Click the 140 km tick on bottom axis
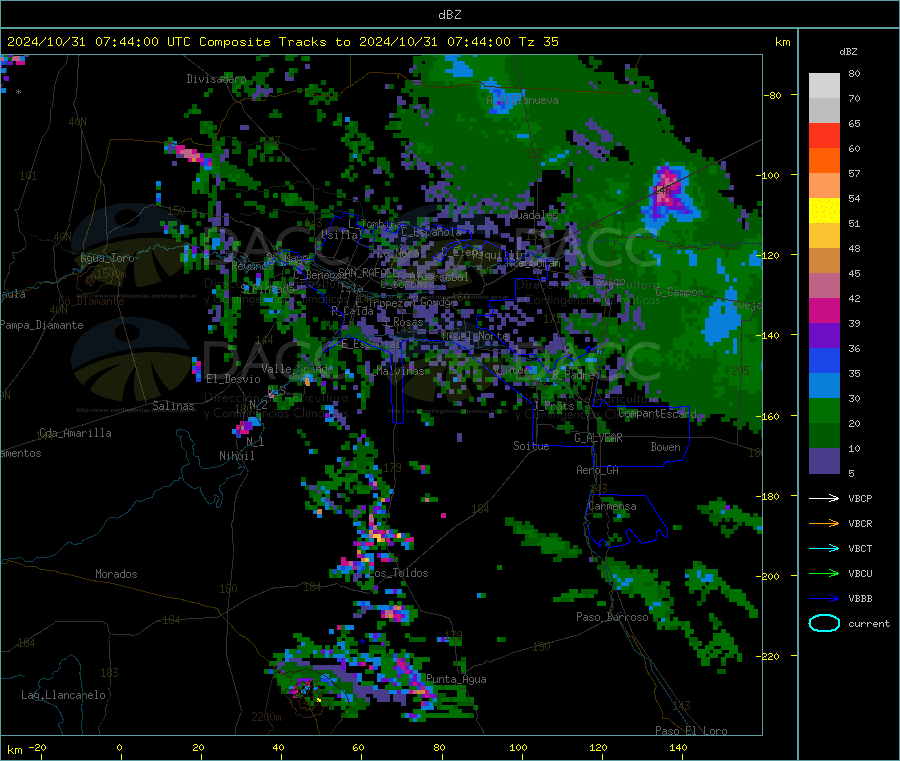Viewport: 900px width, 761px height. coord(678,748)
